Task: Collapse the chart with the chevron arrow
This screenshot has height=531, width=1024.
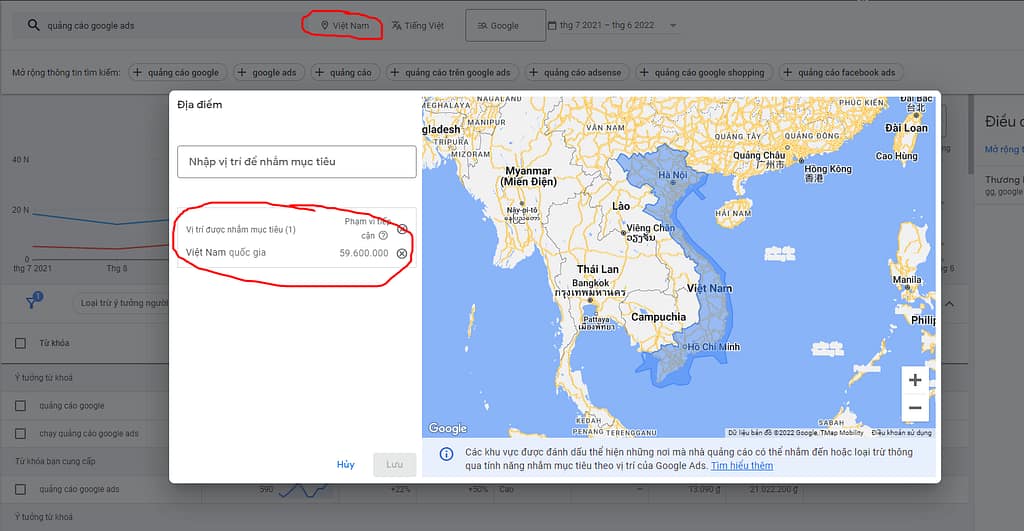Action: 949,304
